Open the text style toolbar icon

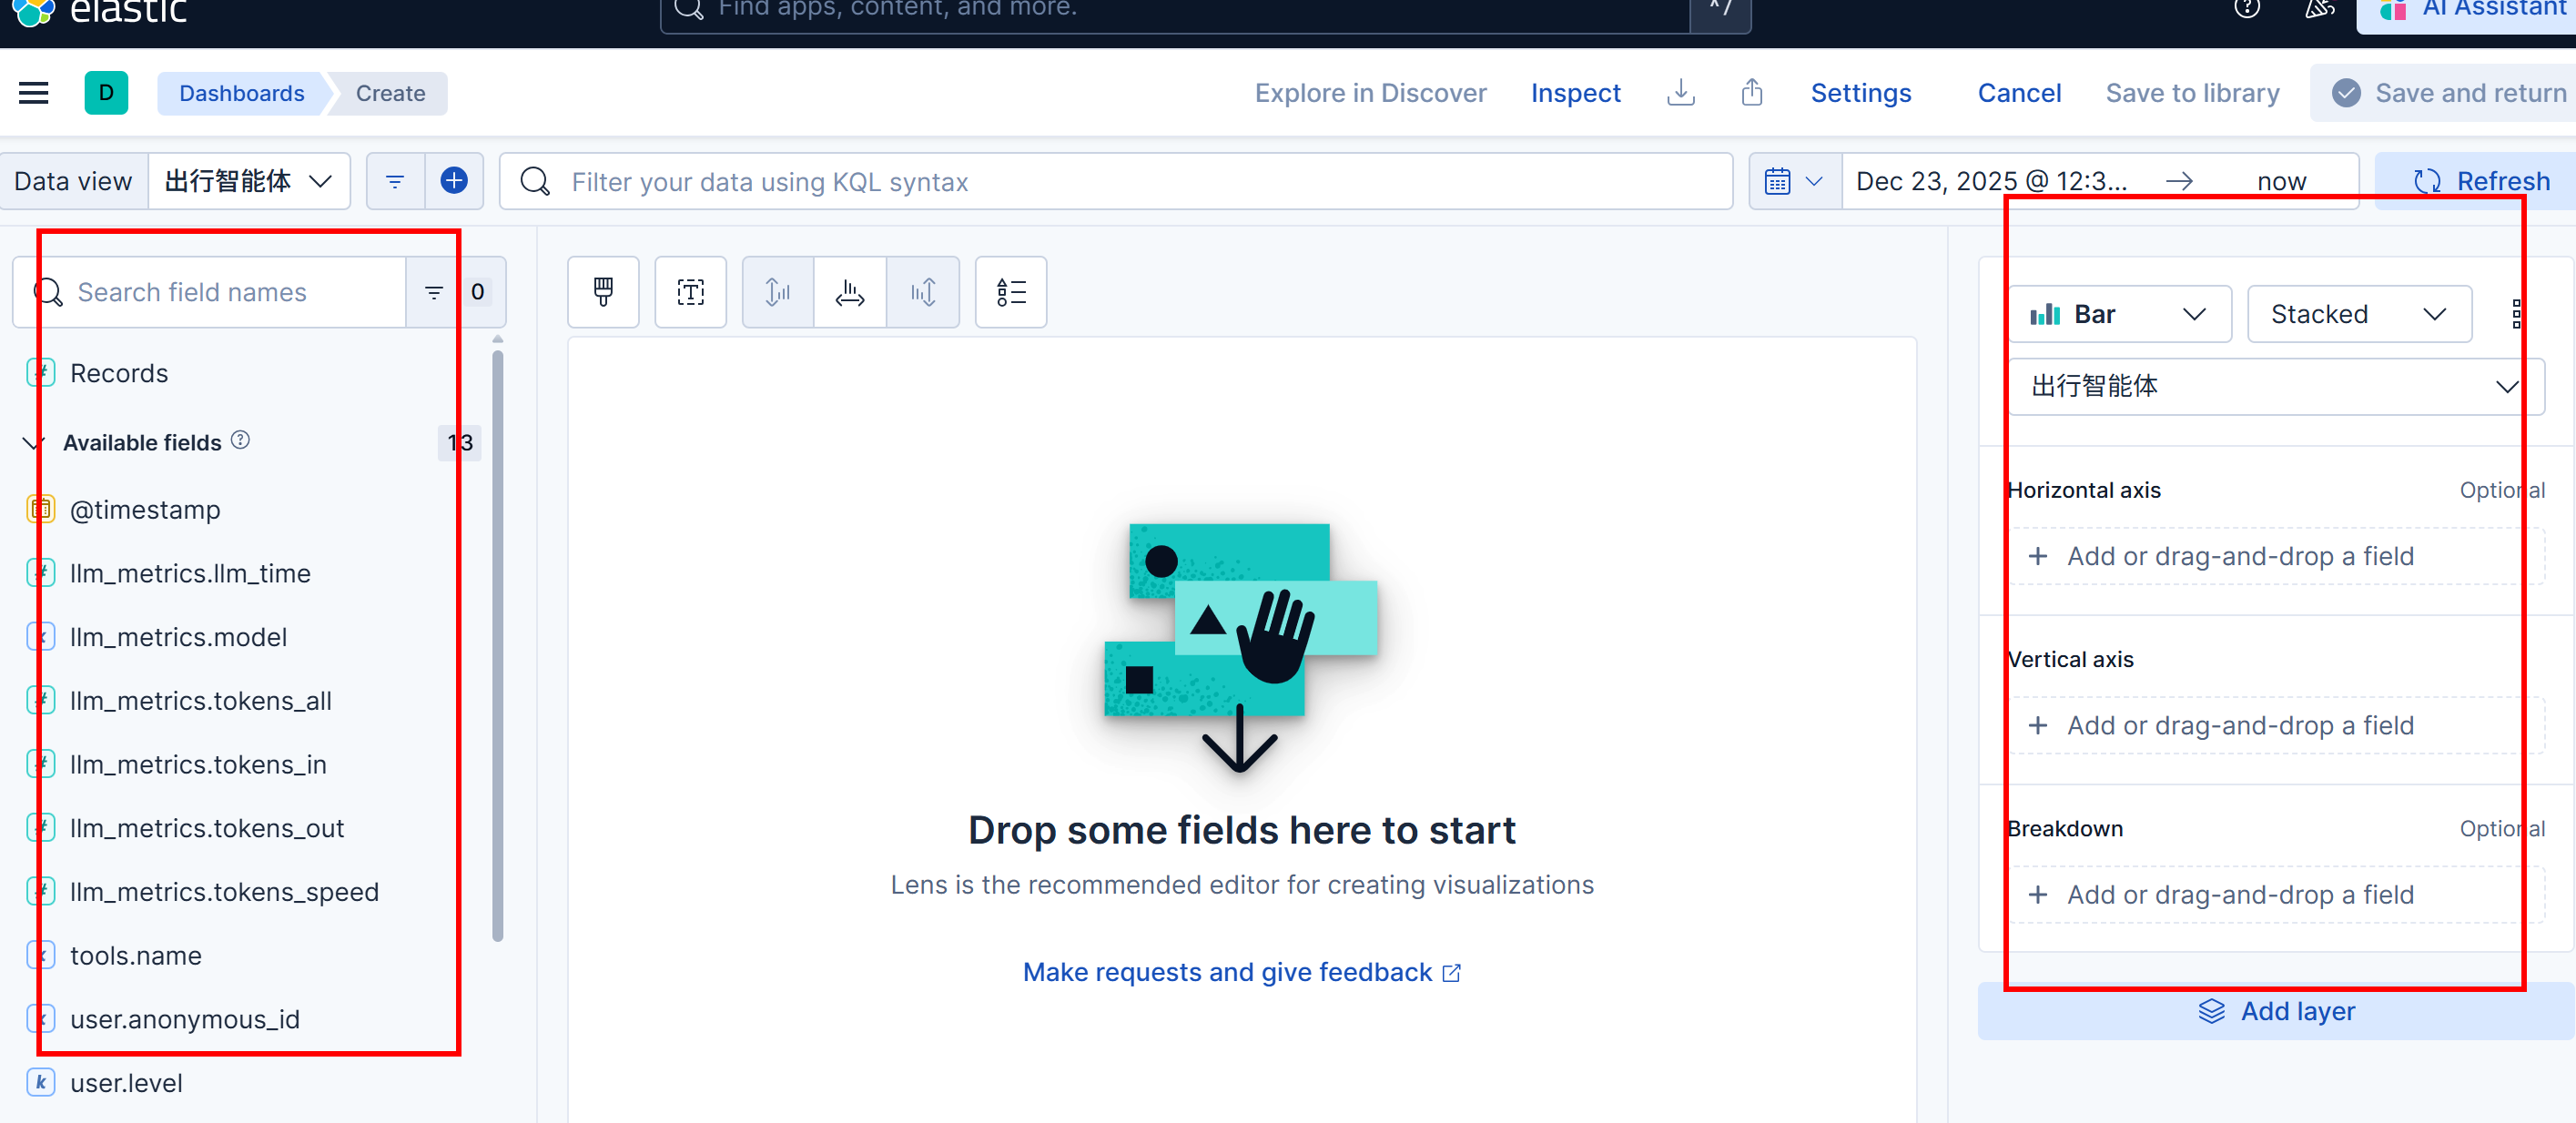pyautogui.click(x=690, y=292)
